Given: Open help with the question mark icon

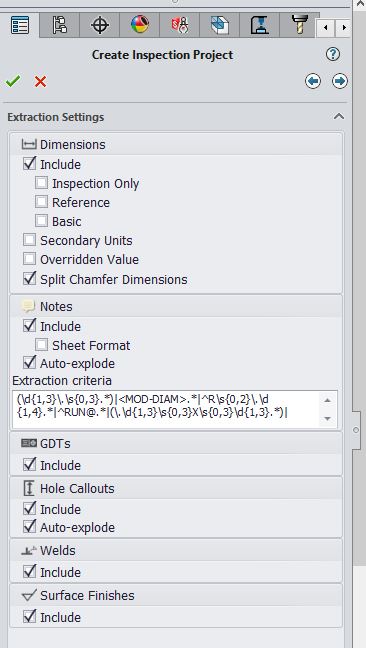Looking at the screenshot, I should [333, 54].
